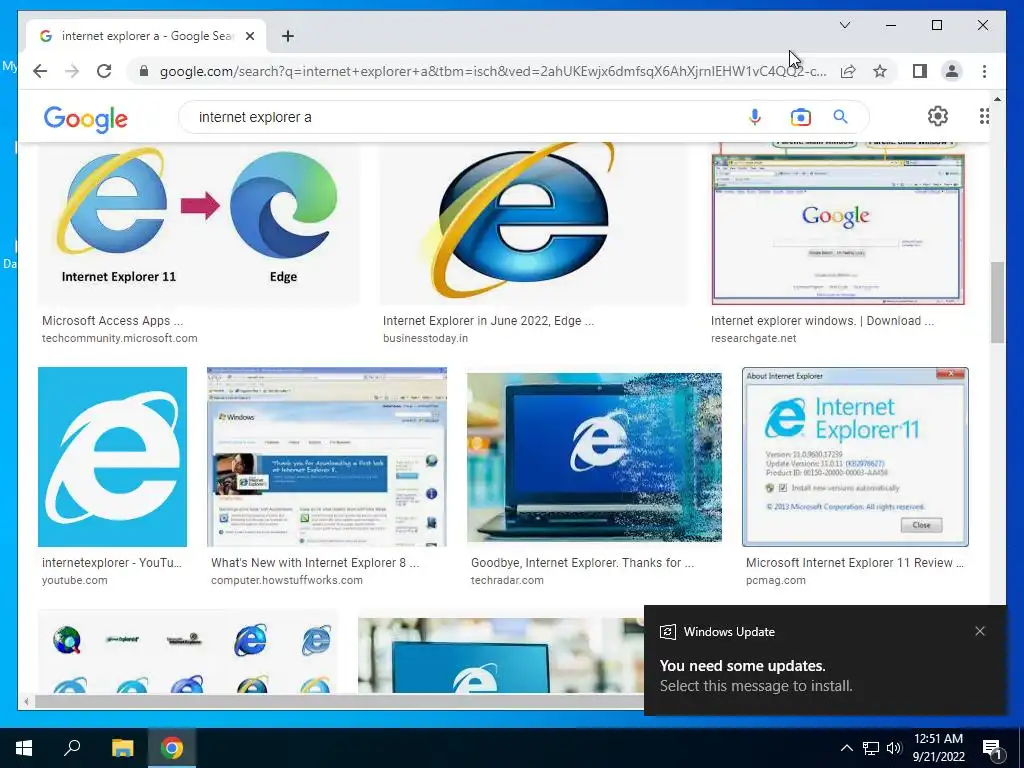Bookmark this tab with the star
Image resolution: width=1024 pixels, height=768 pixels.
click(880, 71)
